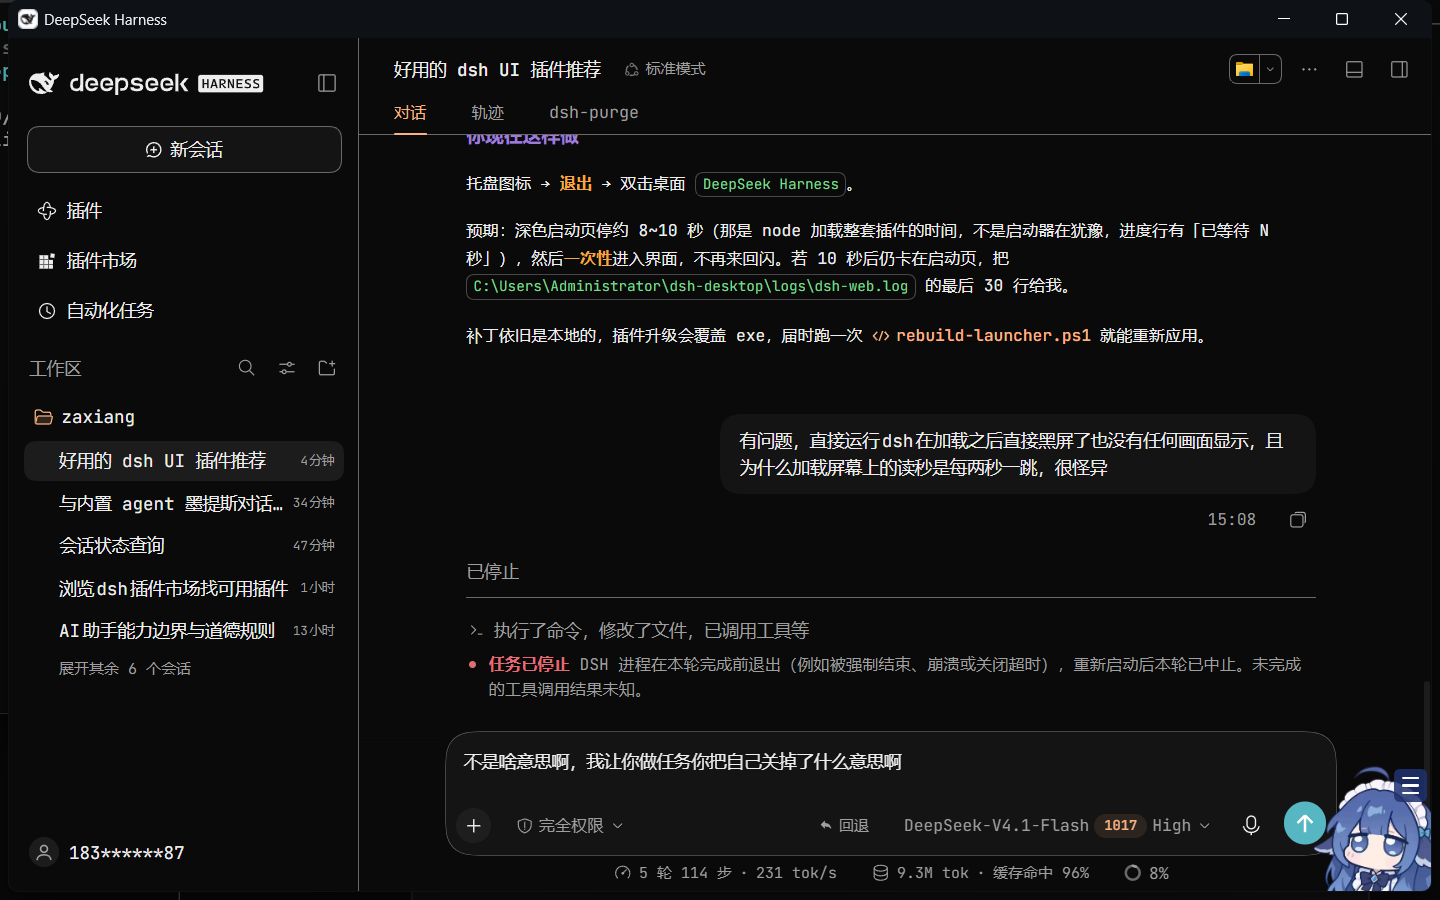This screenshot has height=900, width=1440.
Task: Open conversation AI助手能力边界与道德规则
Action: [x=184, y=631]
